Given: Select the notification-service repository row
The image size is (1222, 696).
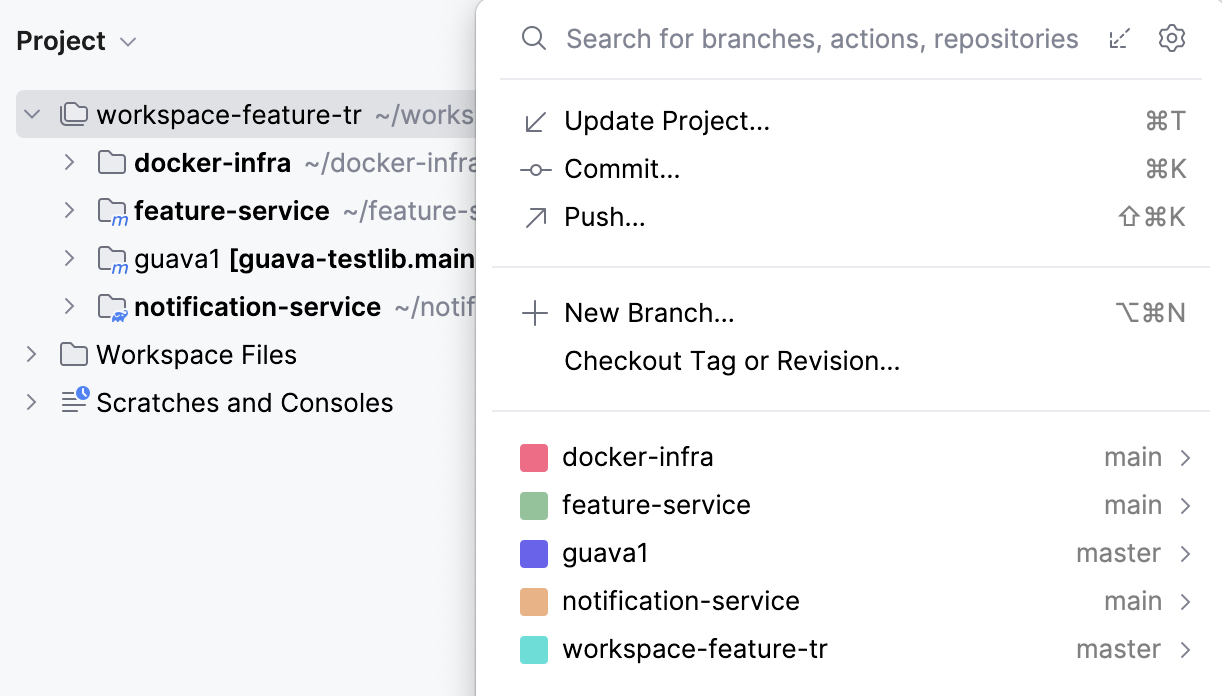Looking at the screenshot, I should [x=682, y=601].
